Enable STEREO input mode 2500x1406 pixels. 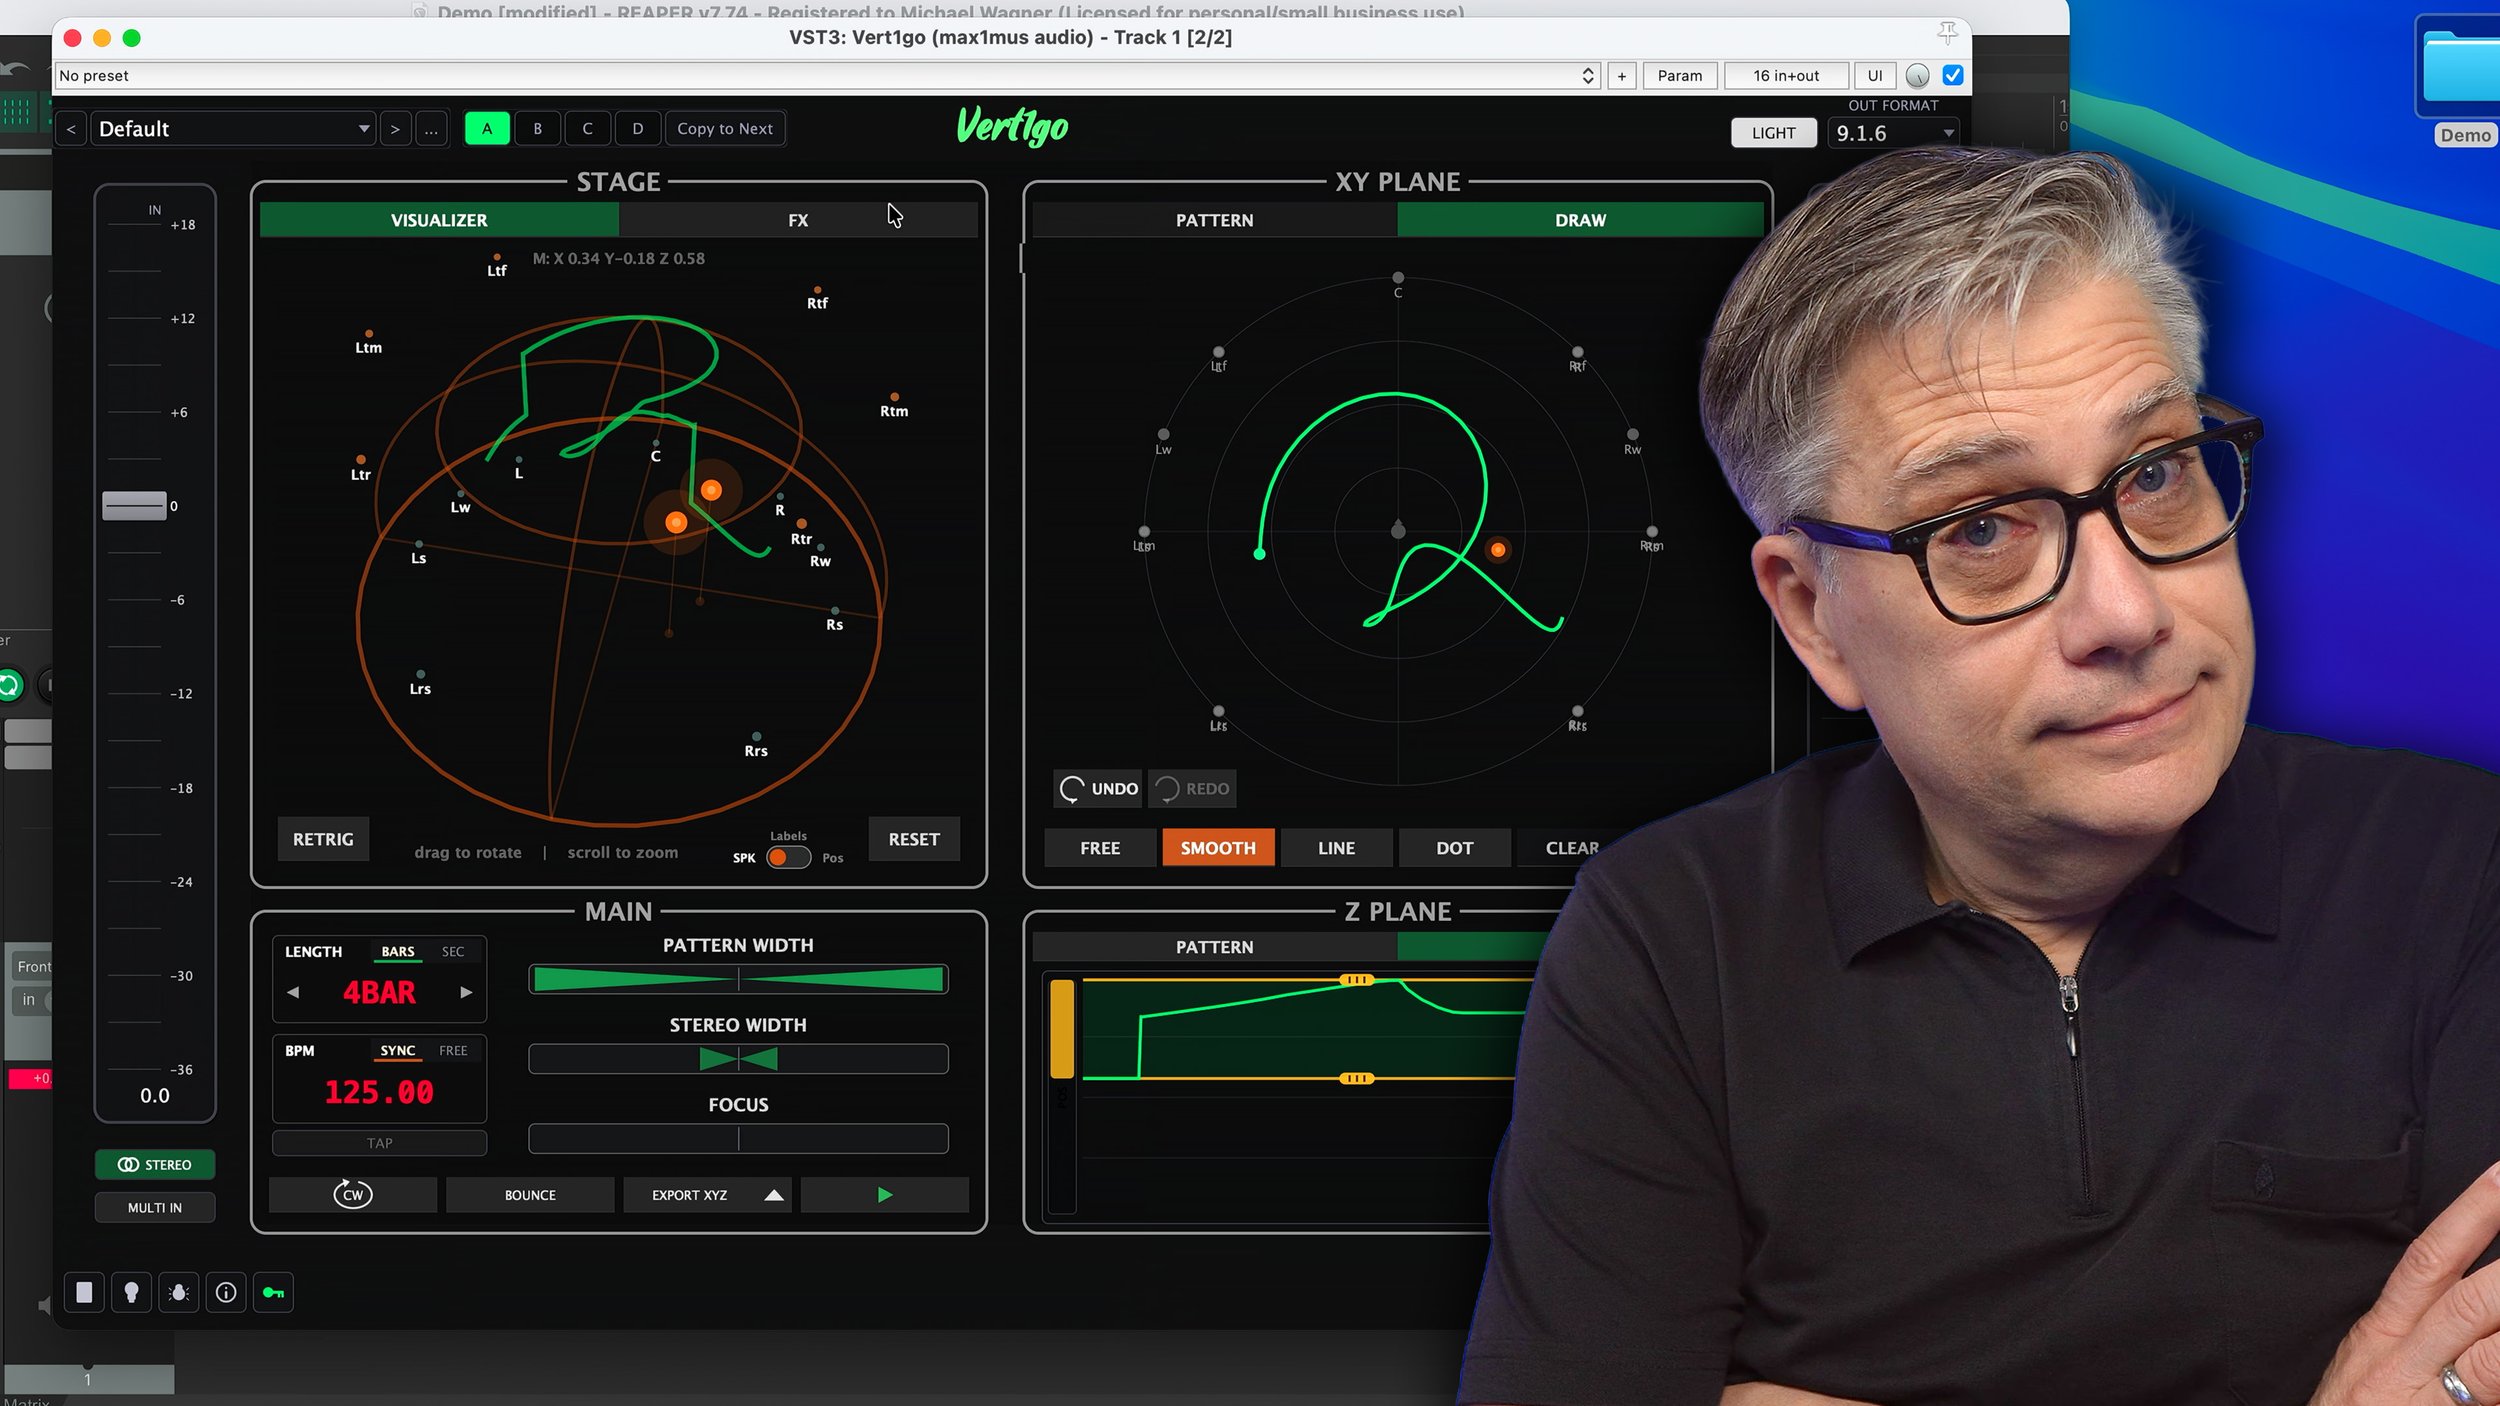pos(155,1164)
